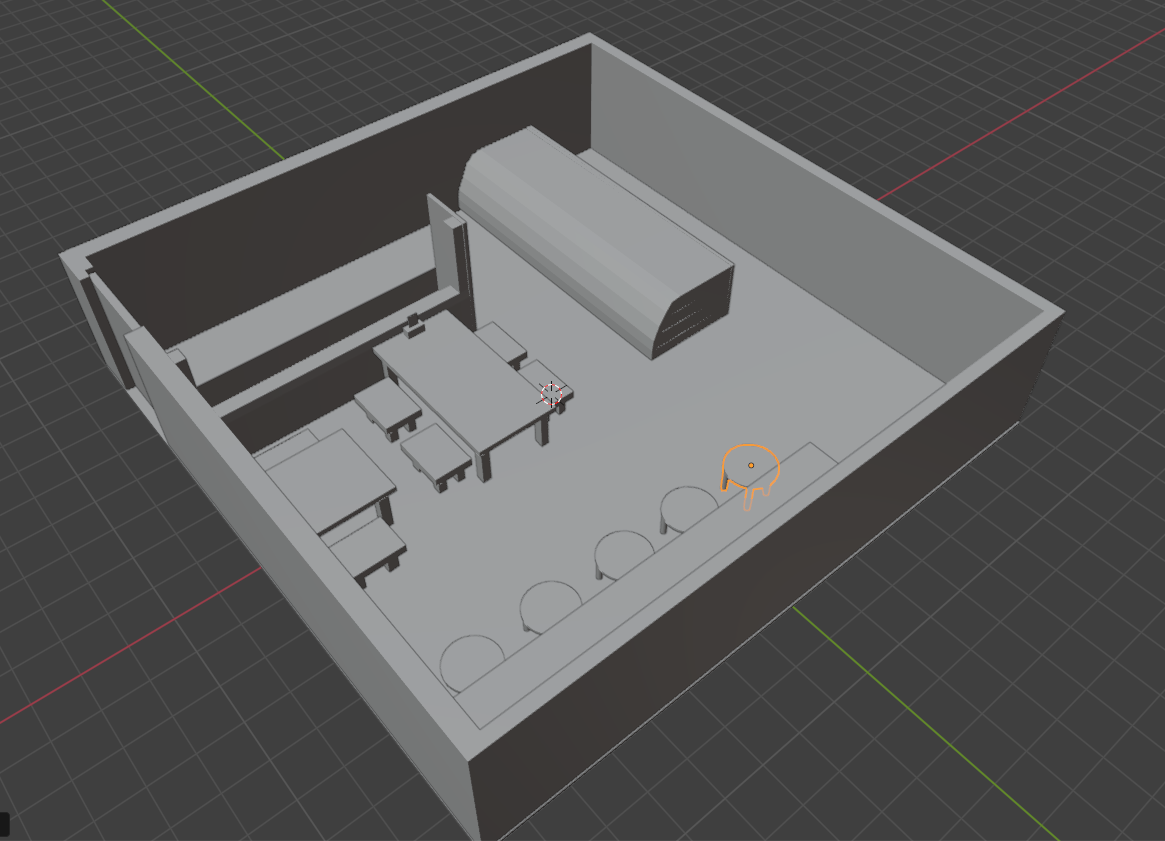Click the 3D cursor crosshair marker

point(550,393)
